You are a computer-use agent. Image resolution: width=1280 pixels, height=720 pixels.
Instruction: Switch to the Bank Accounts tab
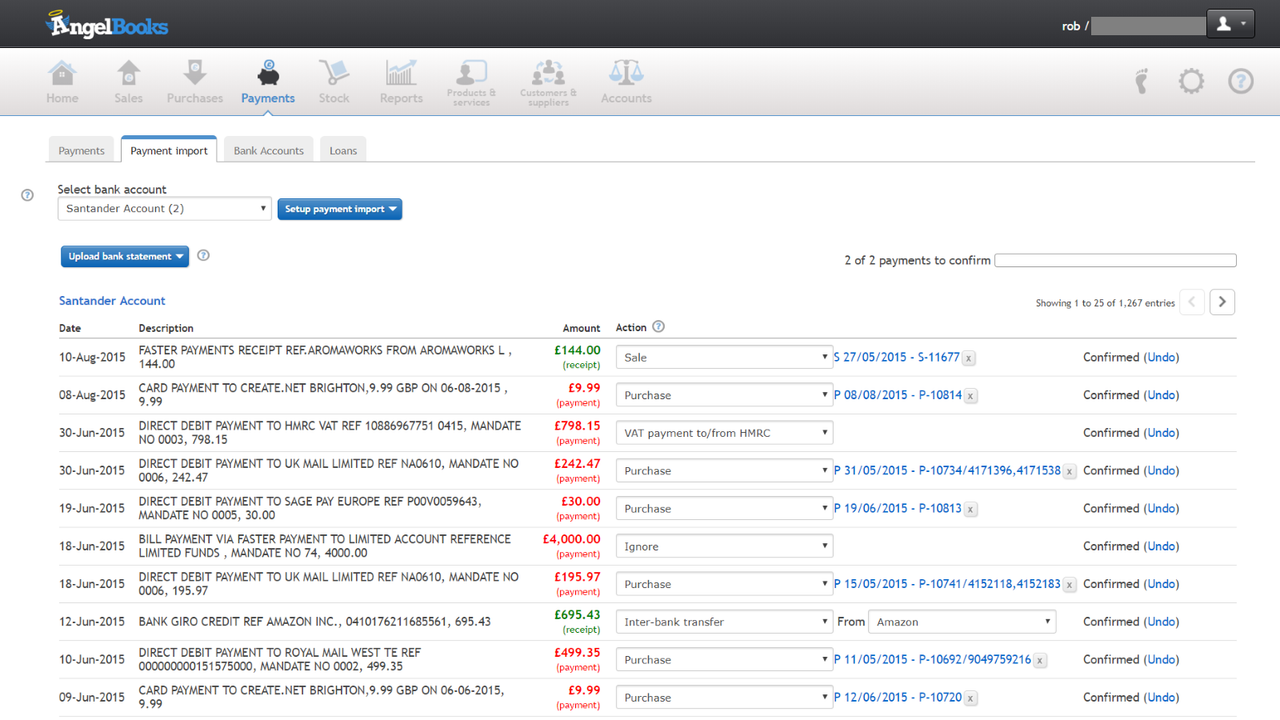[x=268, y=149]
